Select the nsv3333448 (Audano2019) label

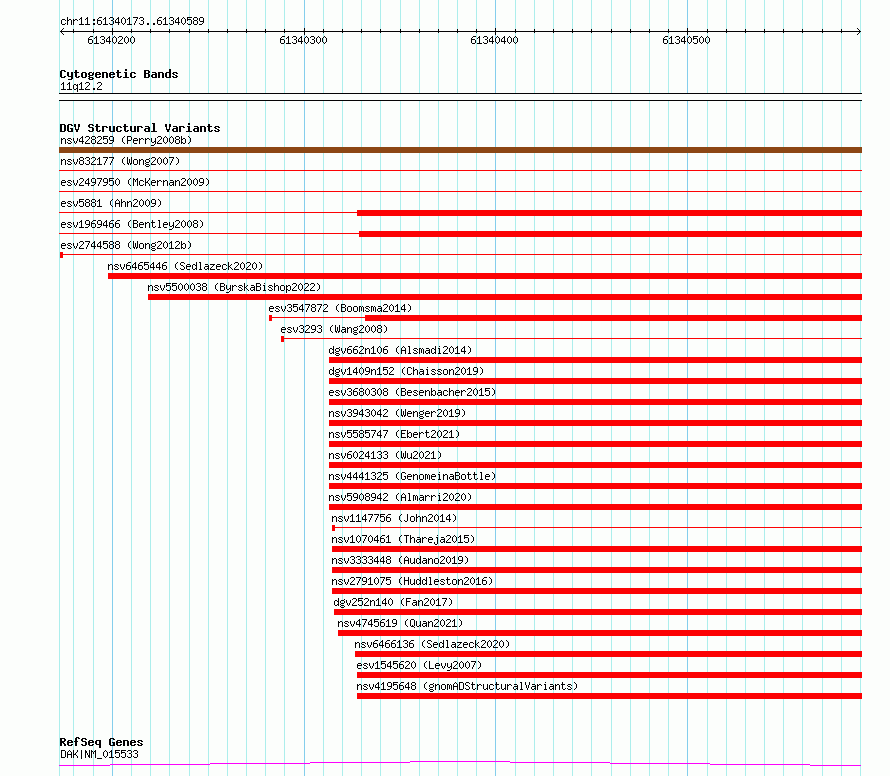[400, 560]
